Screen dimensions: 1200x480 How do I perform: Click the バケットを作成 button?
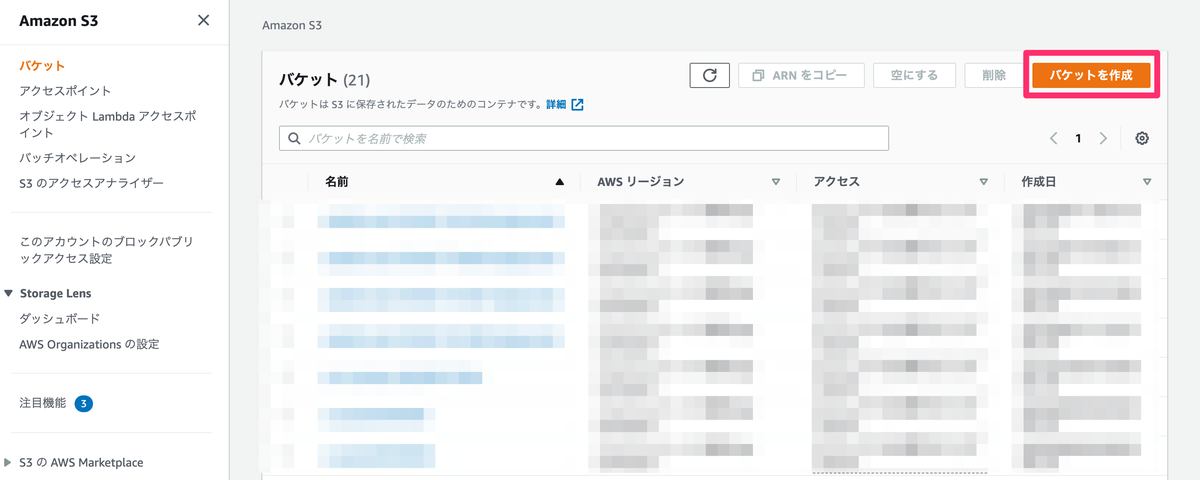tap(1091, 75)
